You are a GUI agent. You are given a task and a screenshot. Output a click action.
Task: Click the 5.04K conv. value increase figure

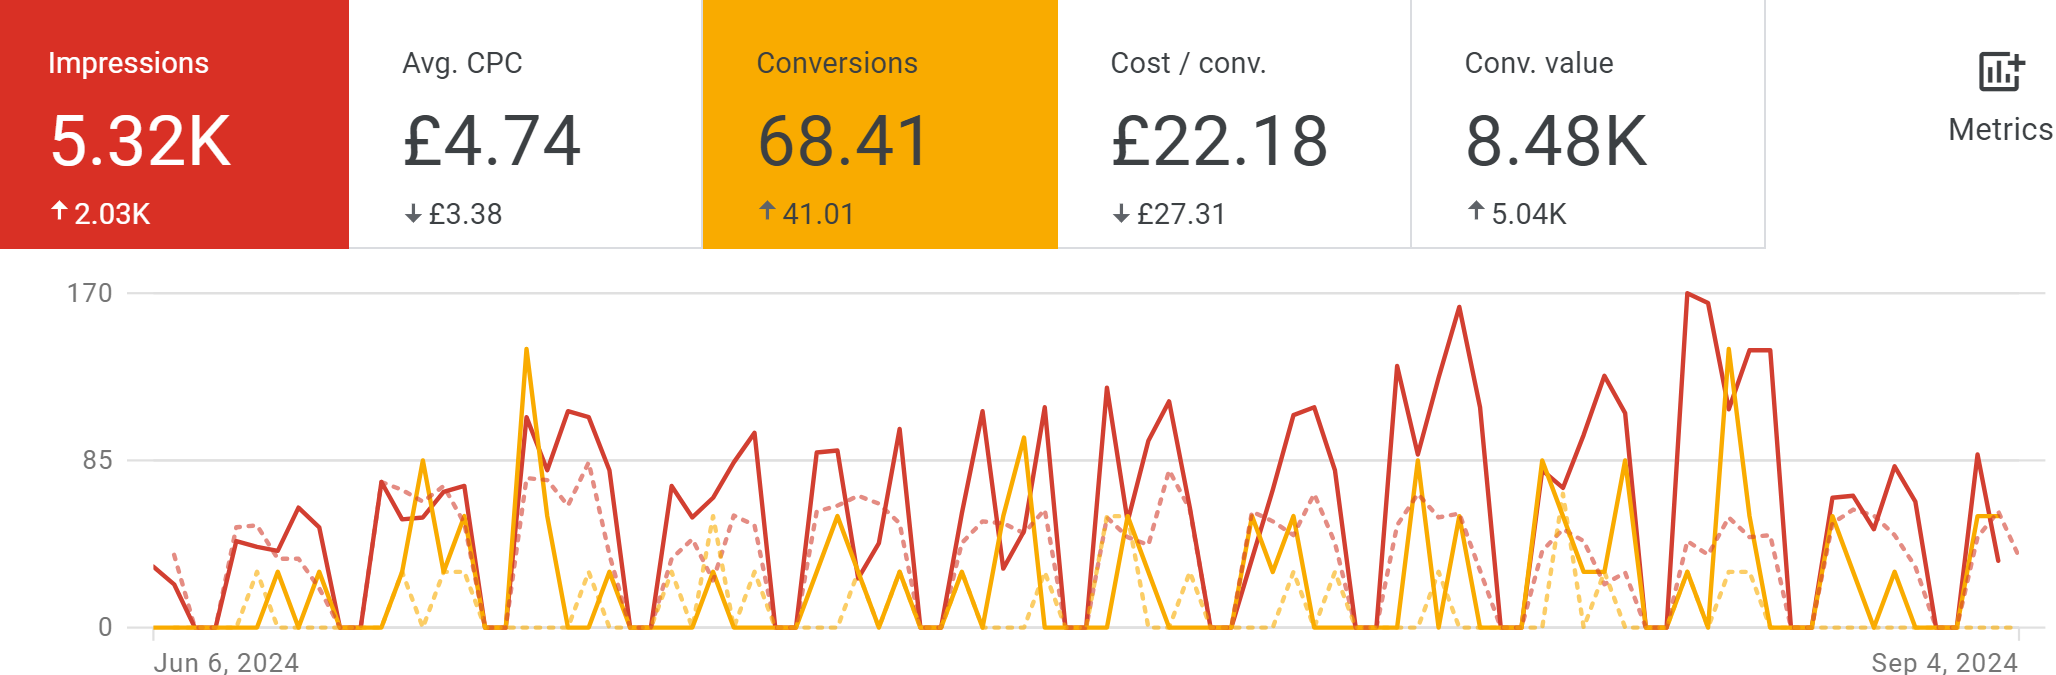1529,214
